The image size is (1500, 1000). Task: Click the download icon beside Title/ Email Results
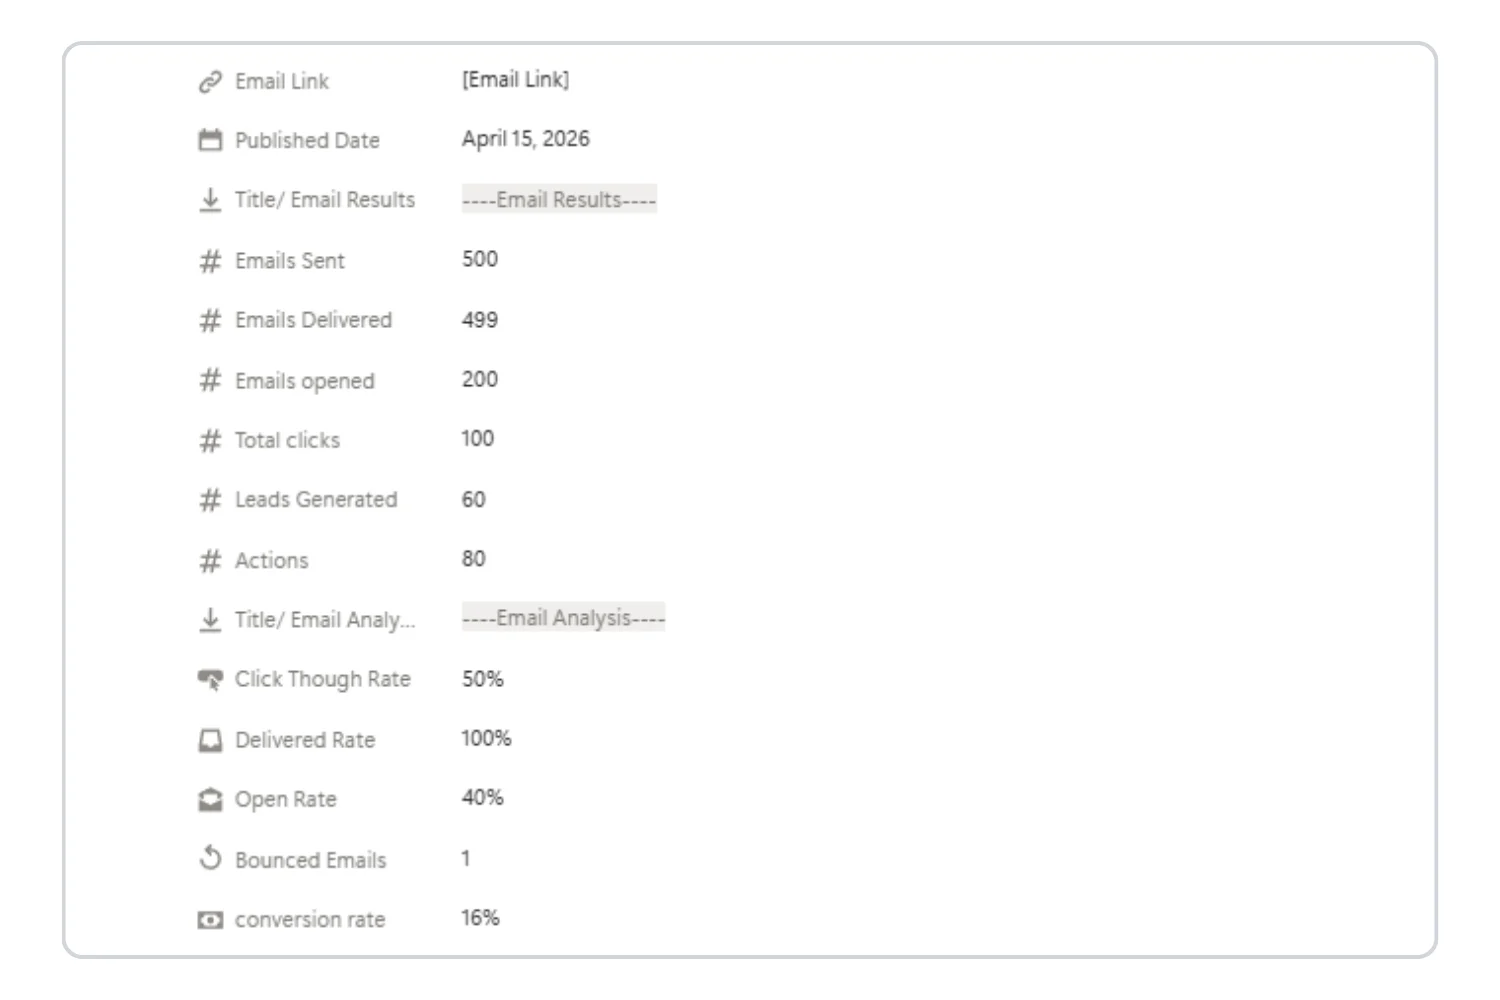click(x=209, y=199)
